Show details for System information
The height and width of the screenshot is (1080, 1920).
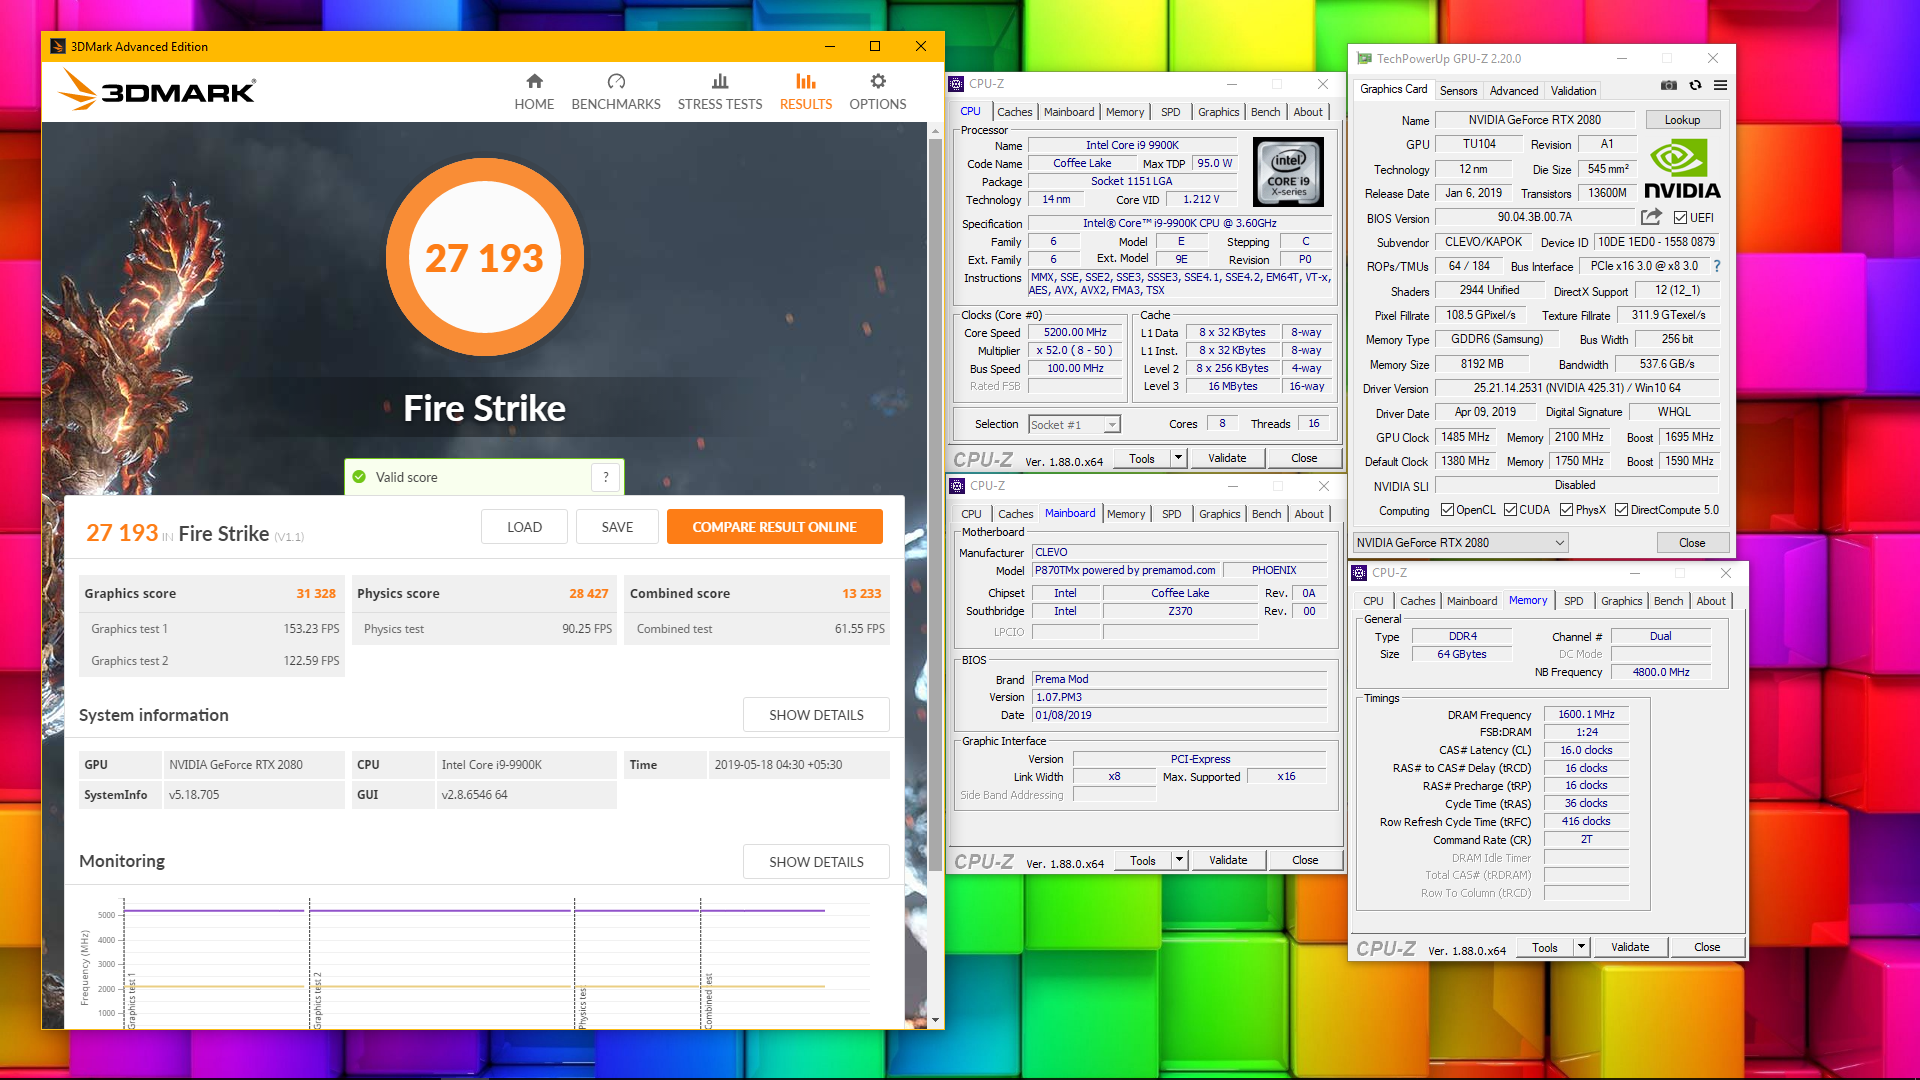[816, 715]
